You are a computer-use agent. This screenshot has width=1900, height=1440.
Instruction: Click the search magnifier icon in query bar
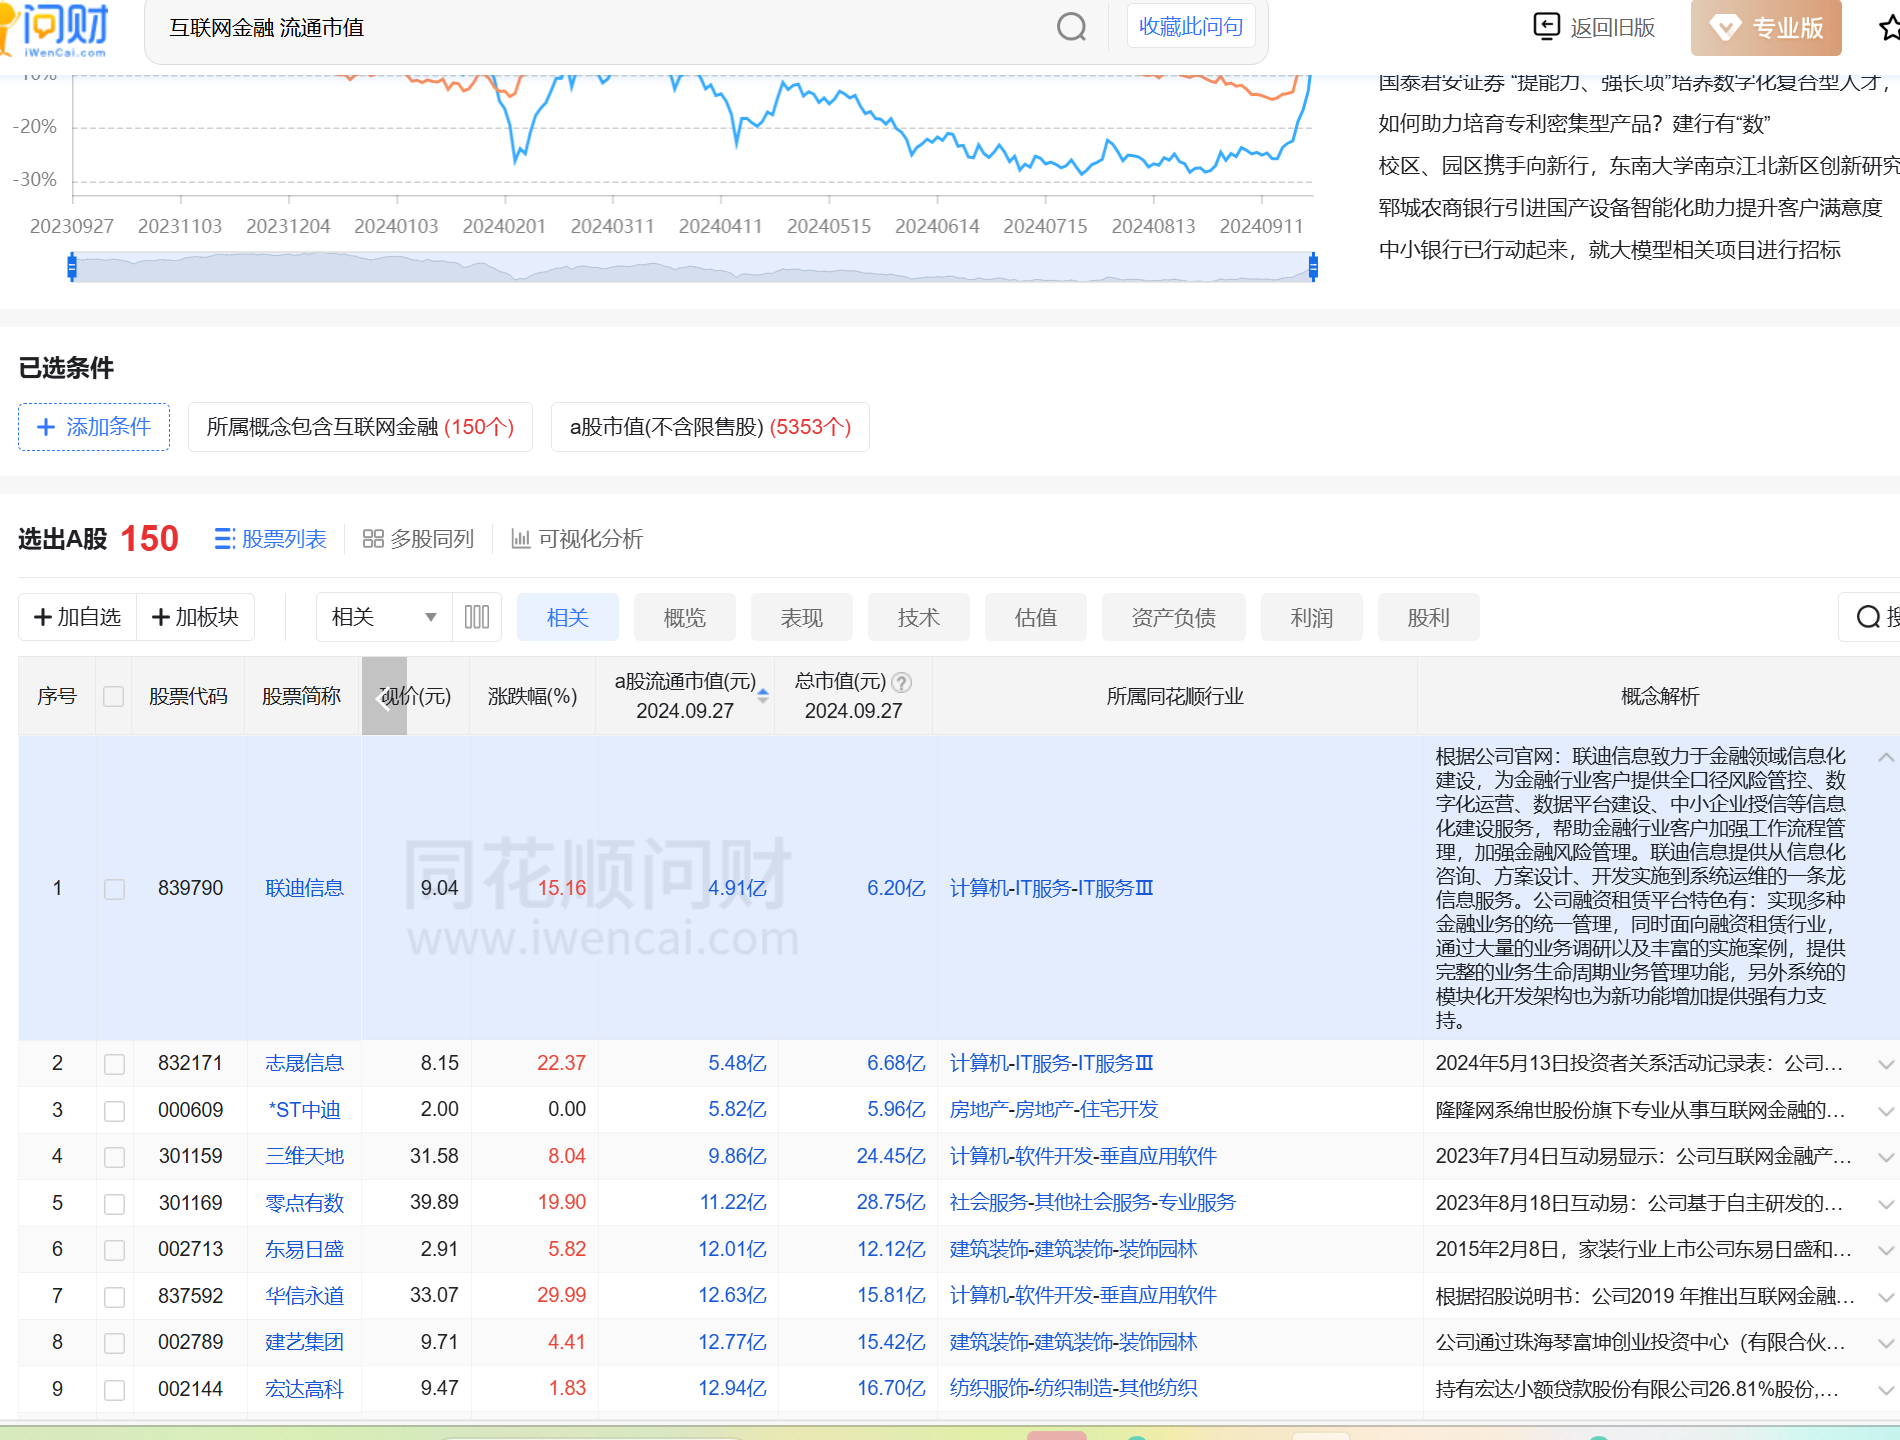coord(1071,27)
